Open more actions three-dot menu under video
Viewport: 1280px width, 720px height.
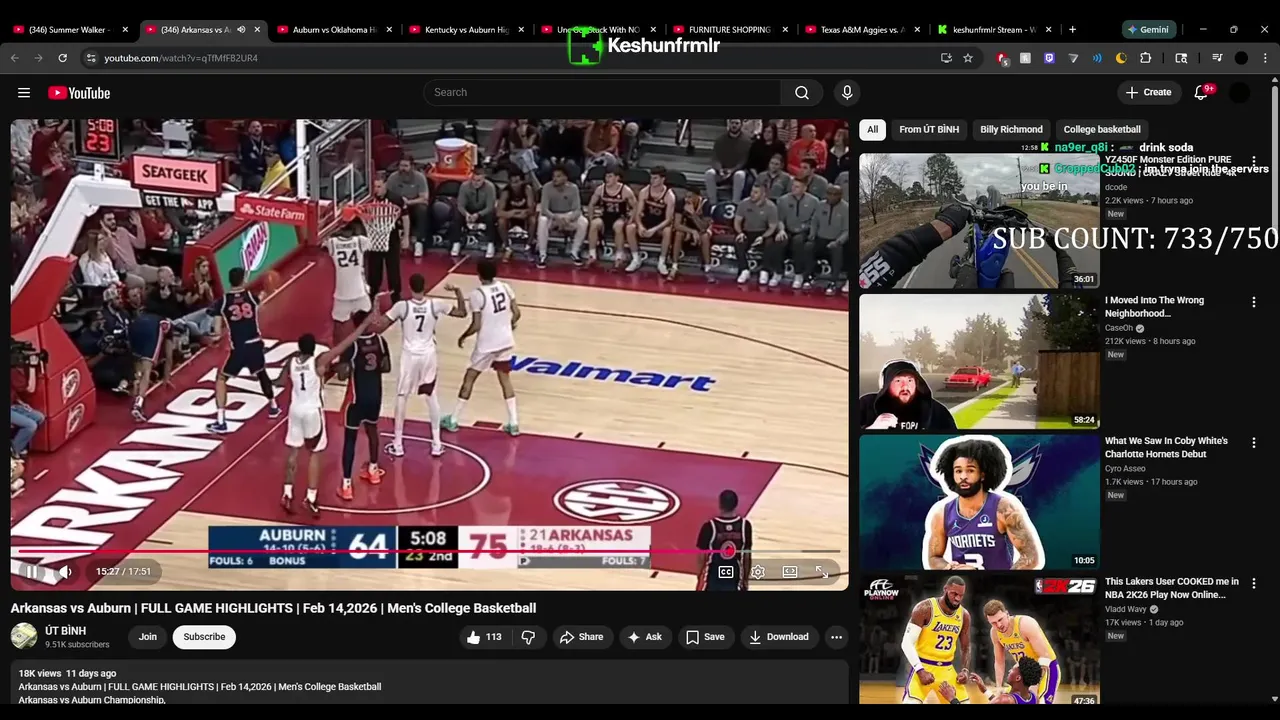(836, 637)
